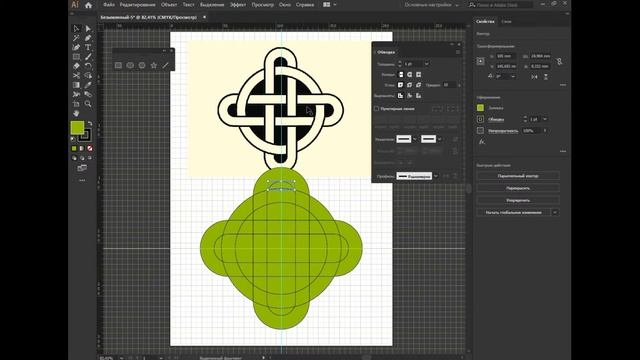640x360 pixels.
Task: Select the Zoom magnifier tool
Action: (88, 104)
